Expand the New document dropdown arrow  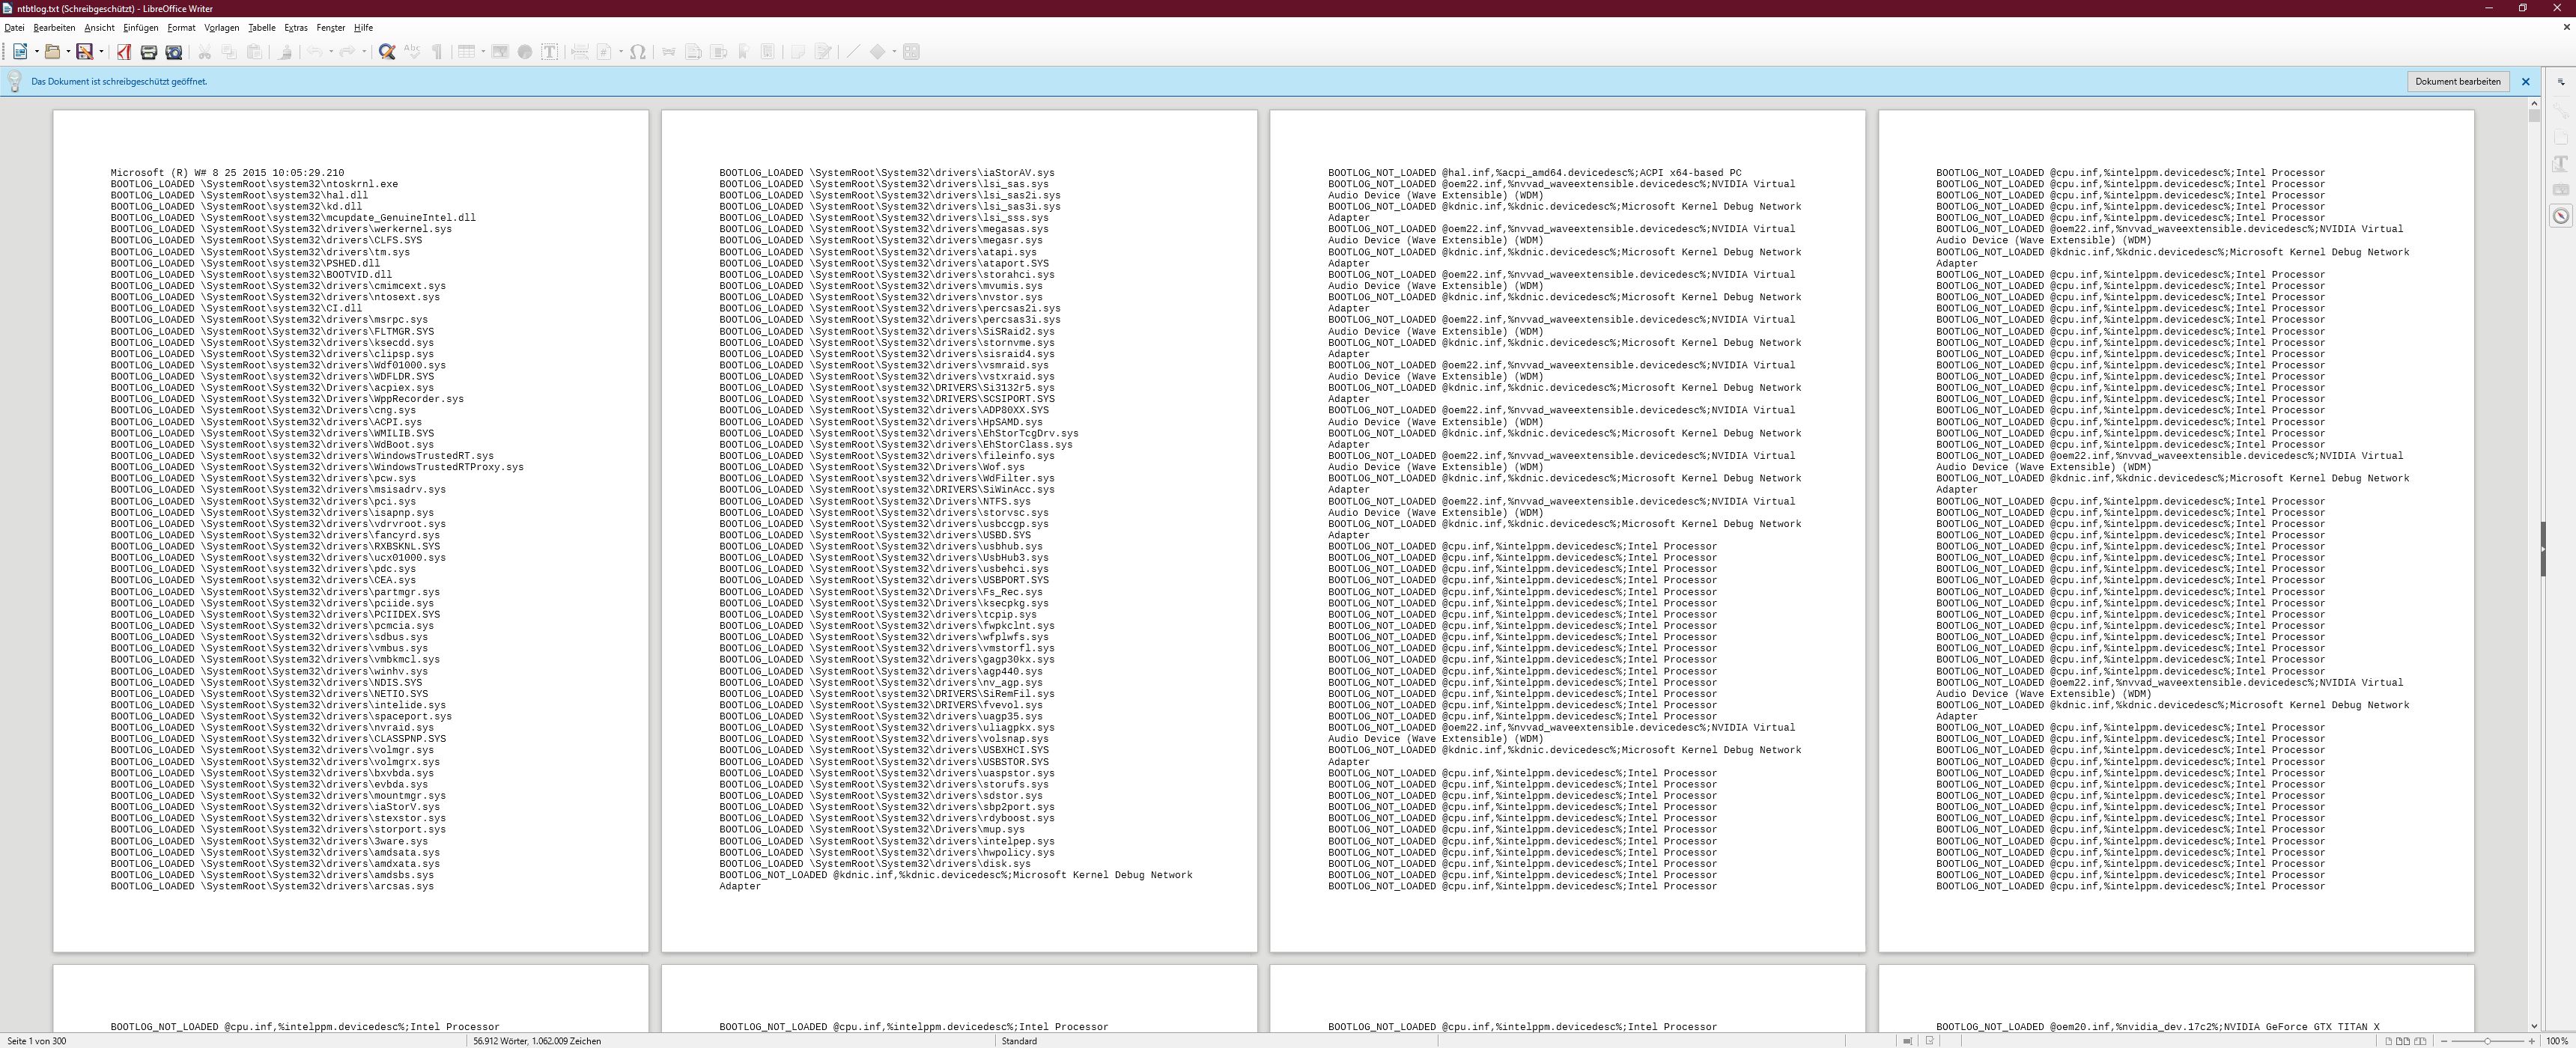(36, 52)
